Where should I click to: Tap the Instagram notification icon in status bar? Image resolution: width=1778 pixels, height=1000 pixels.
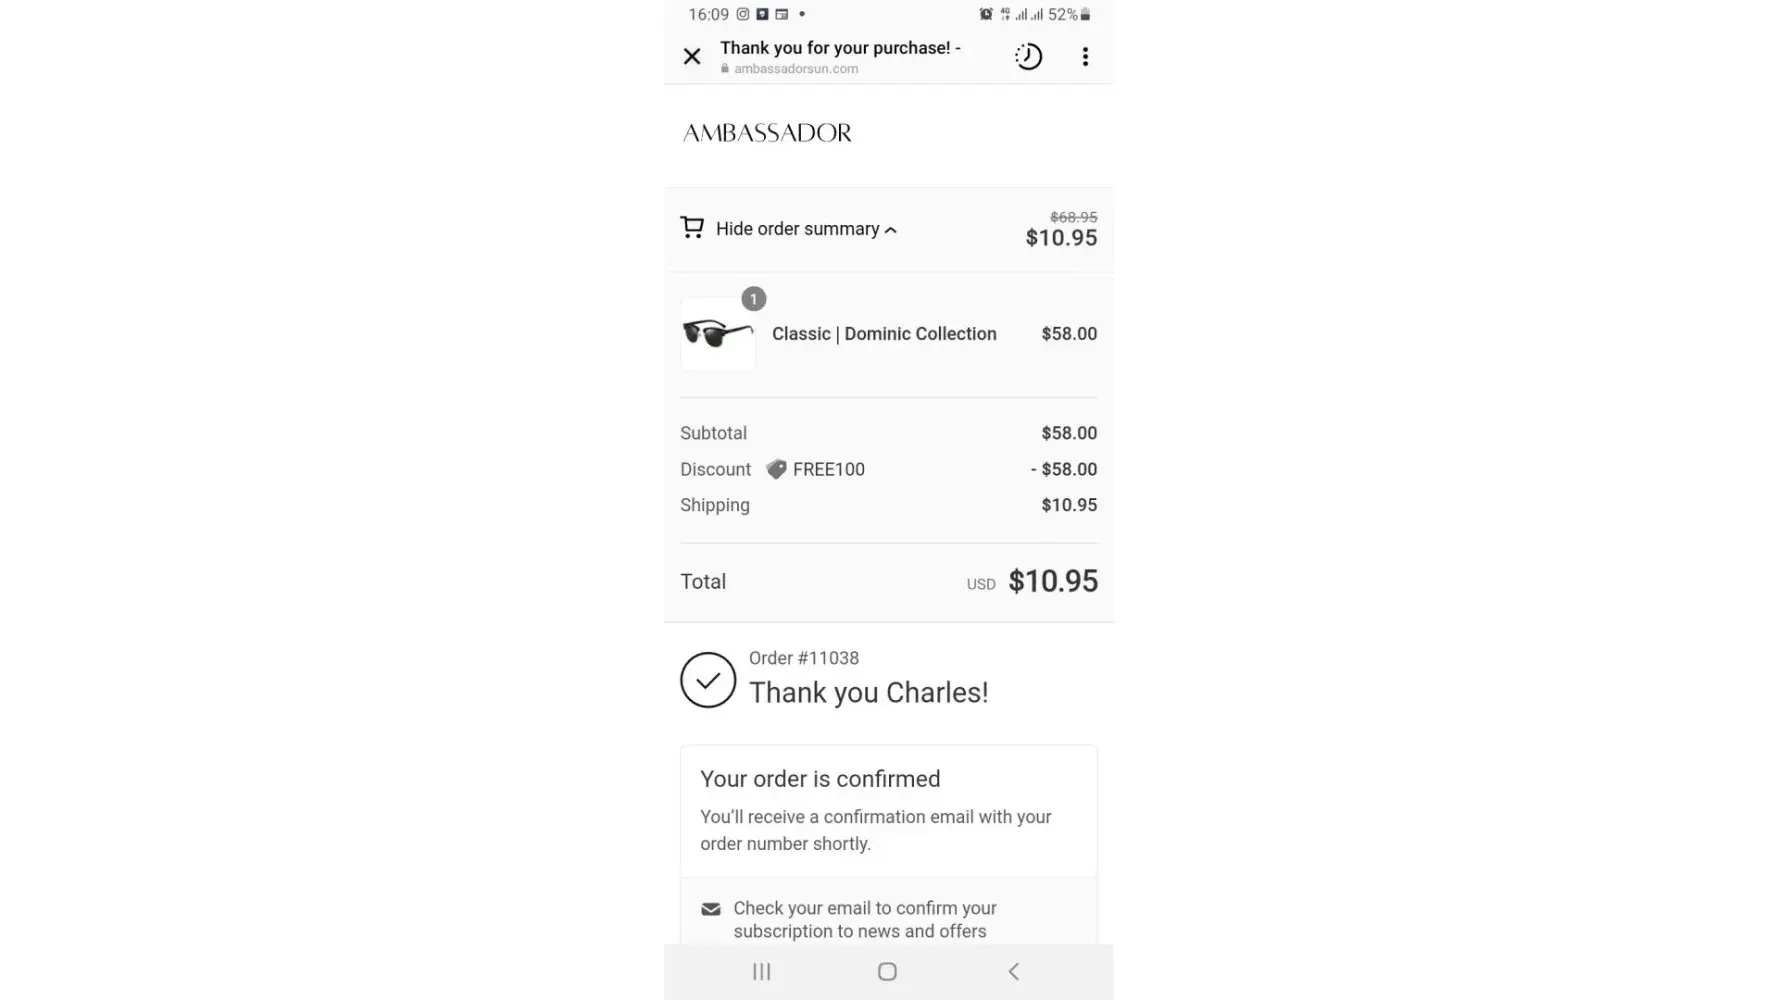(743, 14)
